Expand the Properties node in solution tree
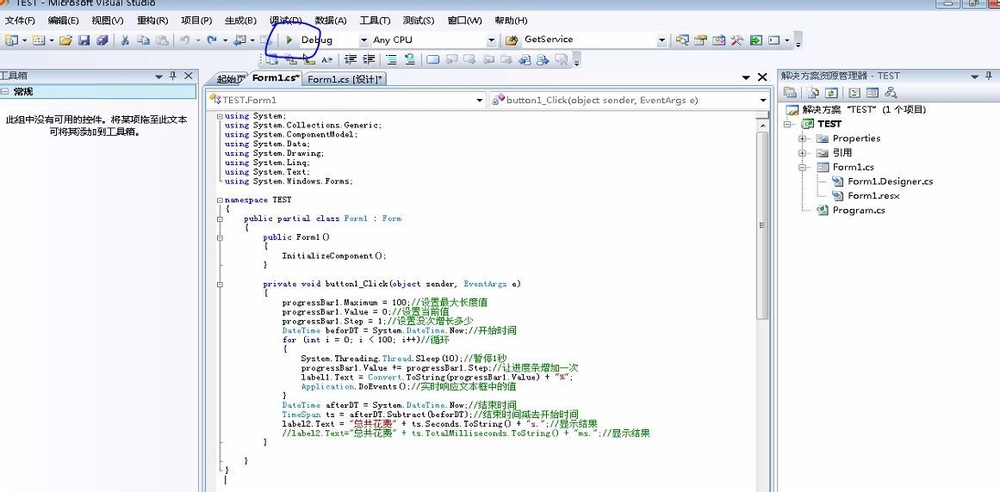Viewport: 1000px width, 492px height. tap(802, 138)
